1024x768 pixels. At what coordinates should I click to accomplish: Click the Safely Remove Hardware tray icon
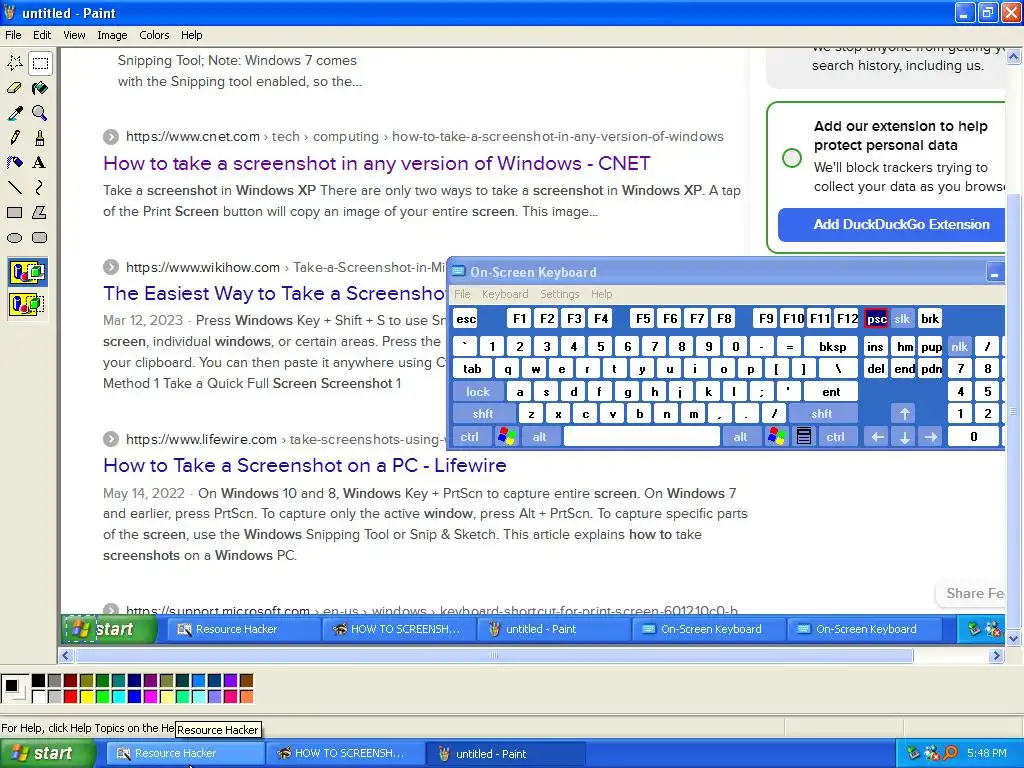point(913,754)
